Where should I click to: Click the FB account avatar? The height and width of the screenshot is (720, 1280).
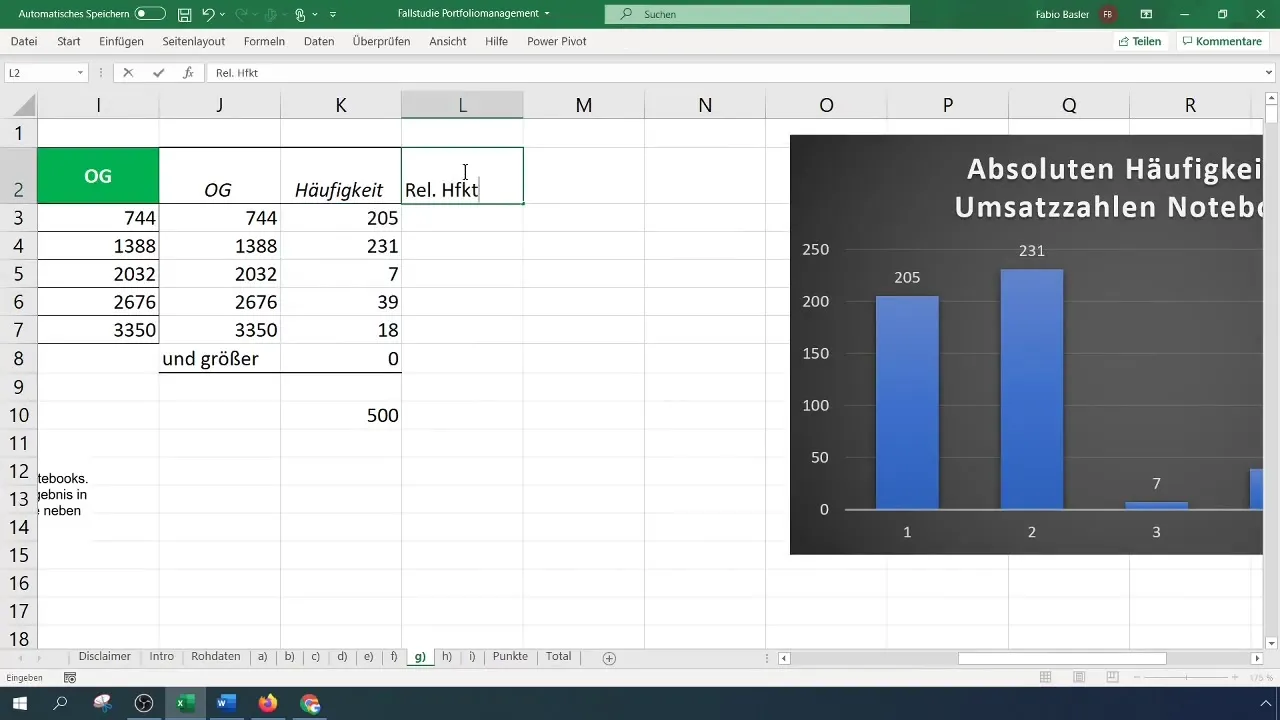1107,14
